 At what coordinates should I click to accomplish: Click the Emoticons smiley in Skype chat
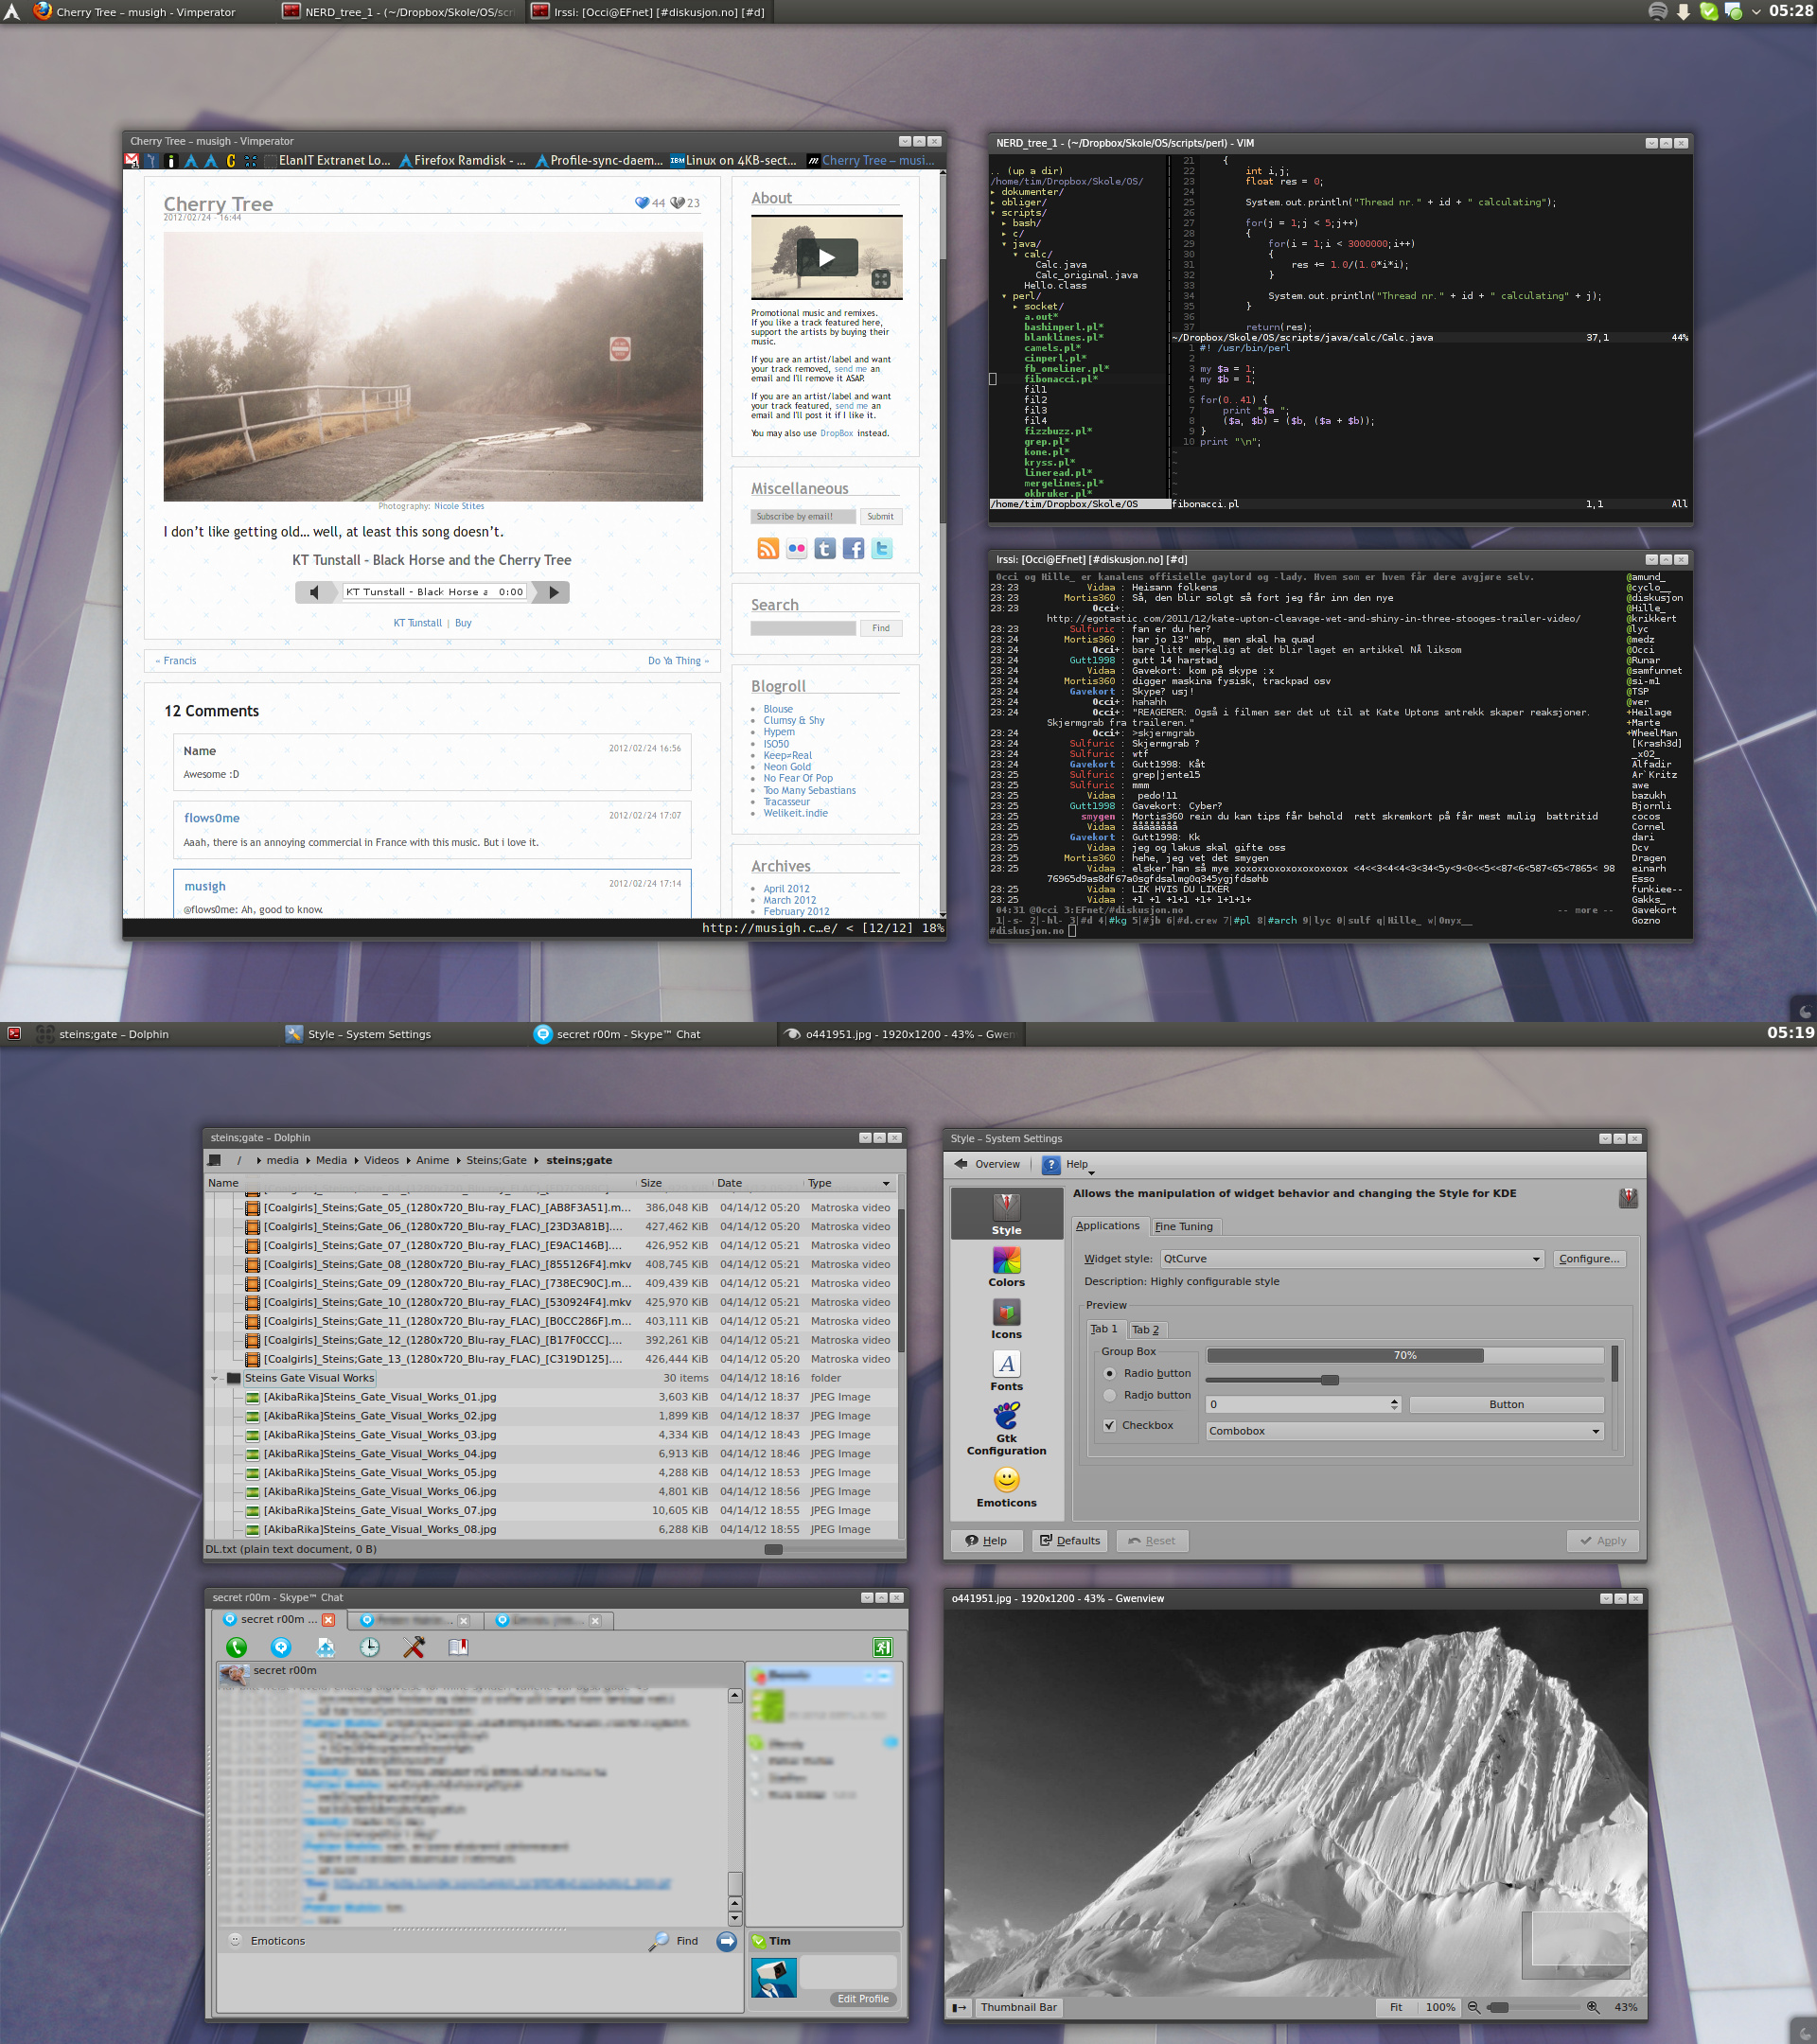(x=236, y=1940)
